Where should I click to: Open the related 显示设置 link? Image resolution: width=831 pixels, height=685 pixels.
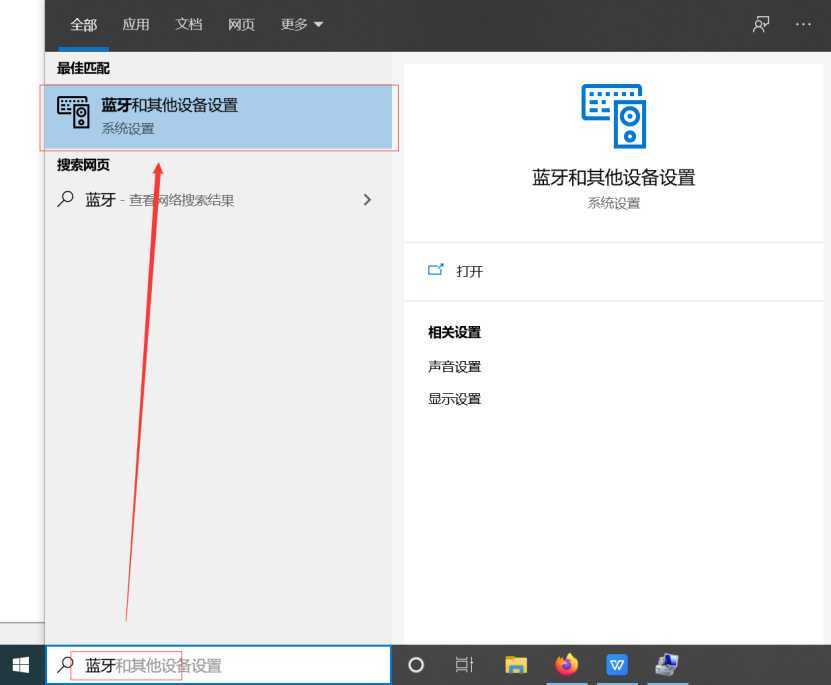point(454,399)
